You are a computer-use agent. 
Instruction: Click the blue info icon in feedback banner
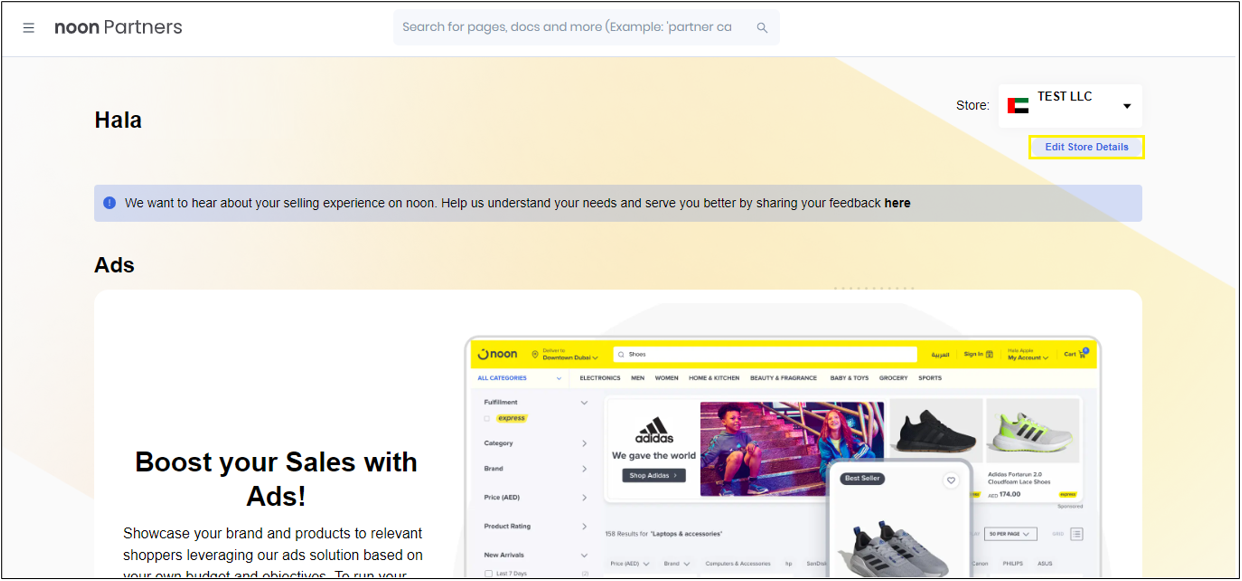pyautogui.click(x=110, y=203)
